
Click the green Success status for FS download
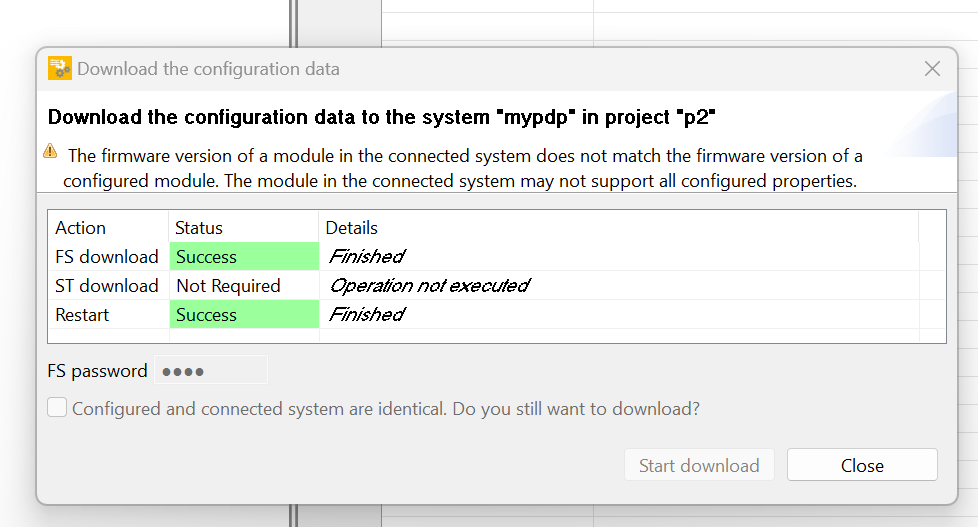(244, 256)
